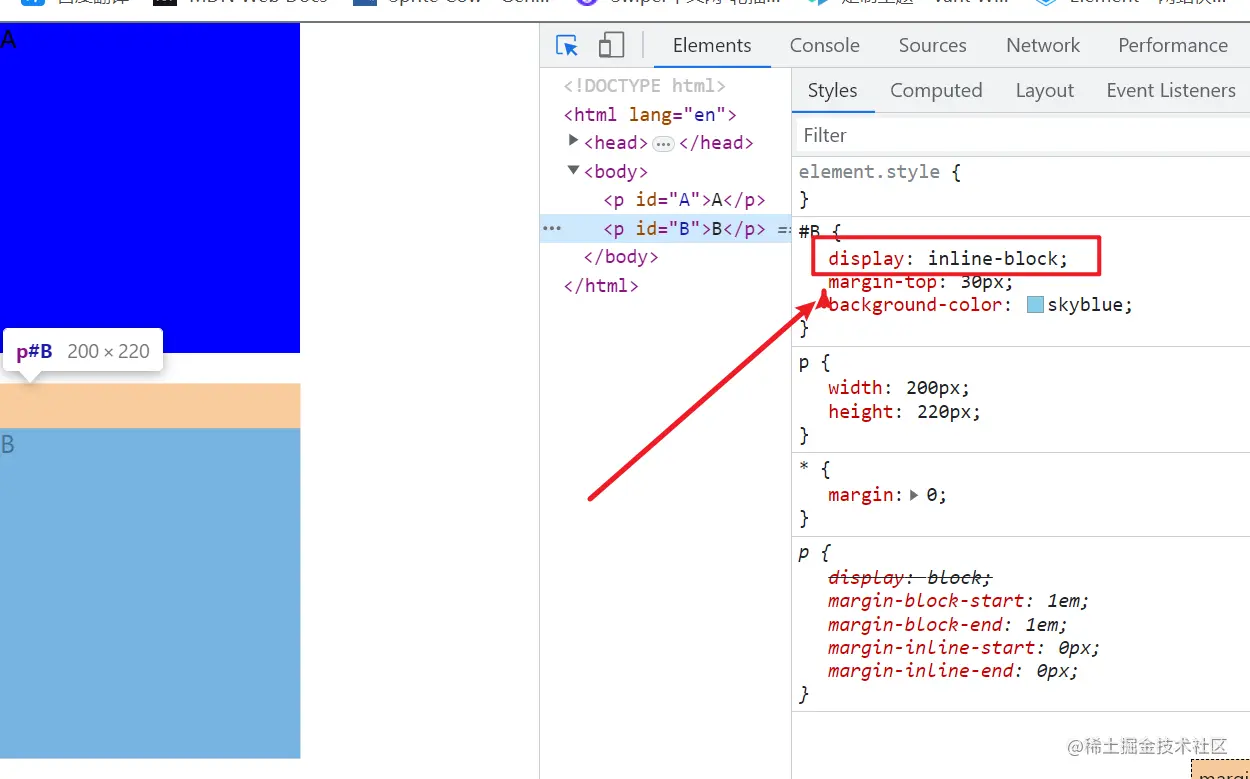Open the skyblue color swatch picker
The width and height of the screenshot is (1250, 779).
point(1035,305)
